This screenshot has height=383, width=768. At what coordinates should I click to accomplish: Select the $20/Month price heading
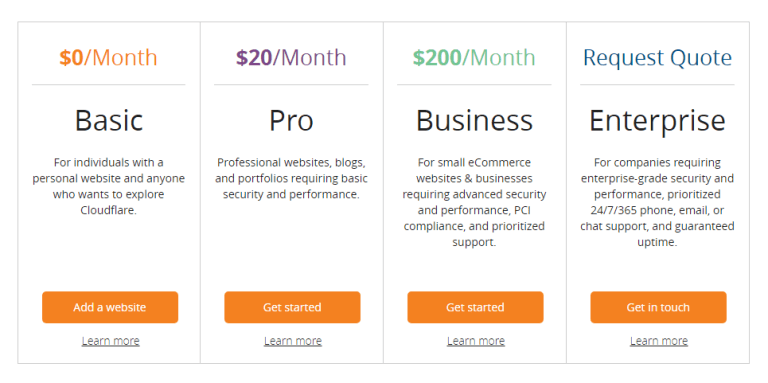pos(291,58)
